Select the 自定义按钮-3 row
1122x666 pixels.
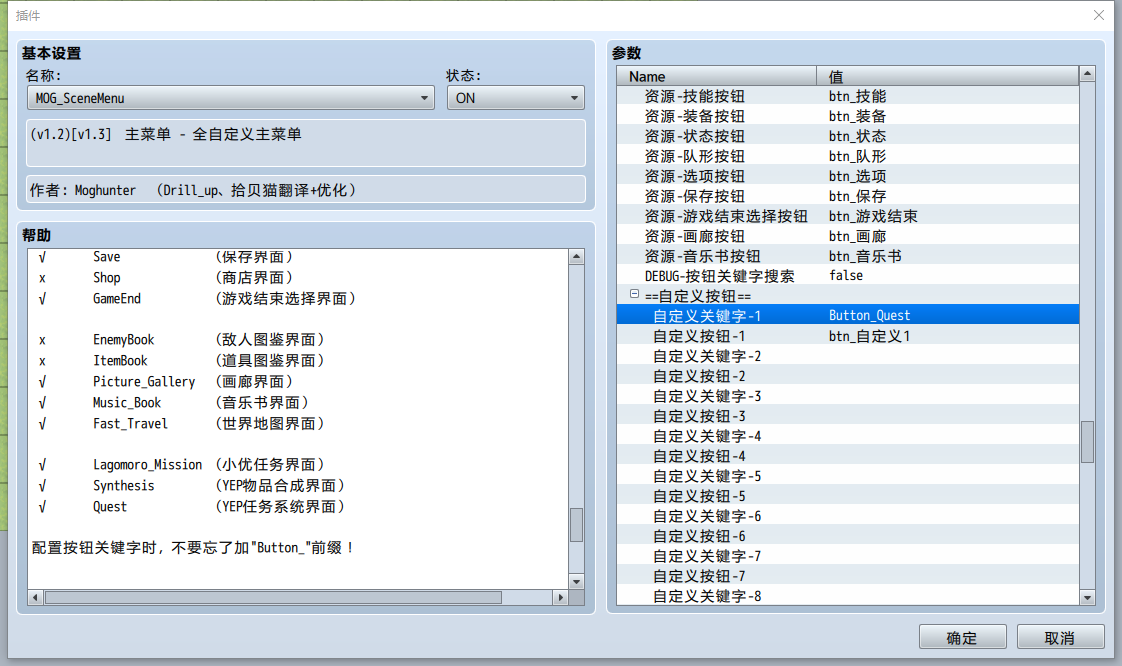(x=848, y=416)
